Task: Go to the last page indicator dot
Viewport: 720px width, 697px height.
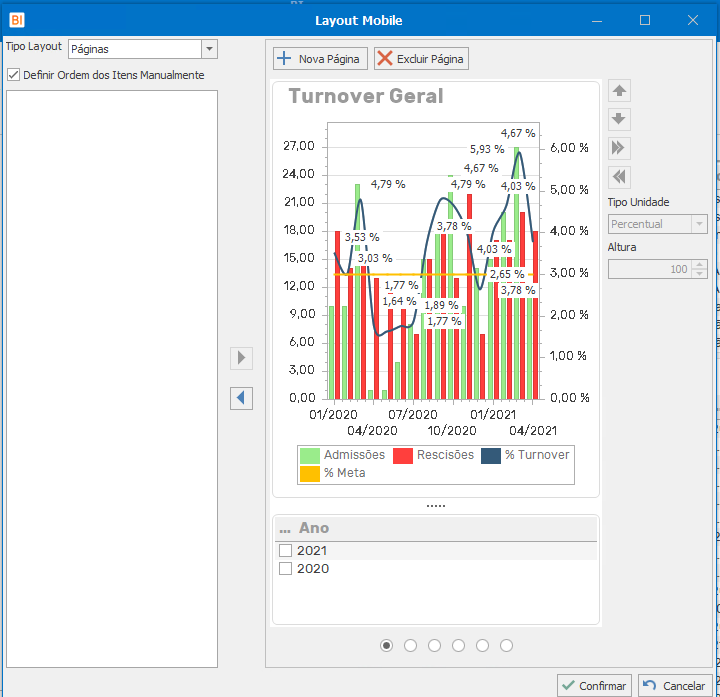Action: 506,646
